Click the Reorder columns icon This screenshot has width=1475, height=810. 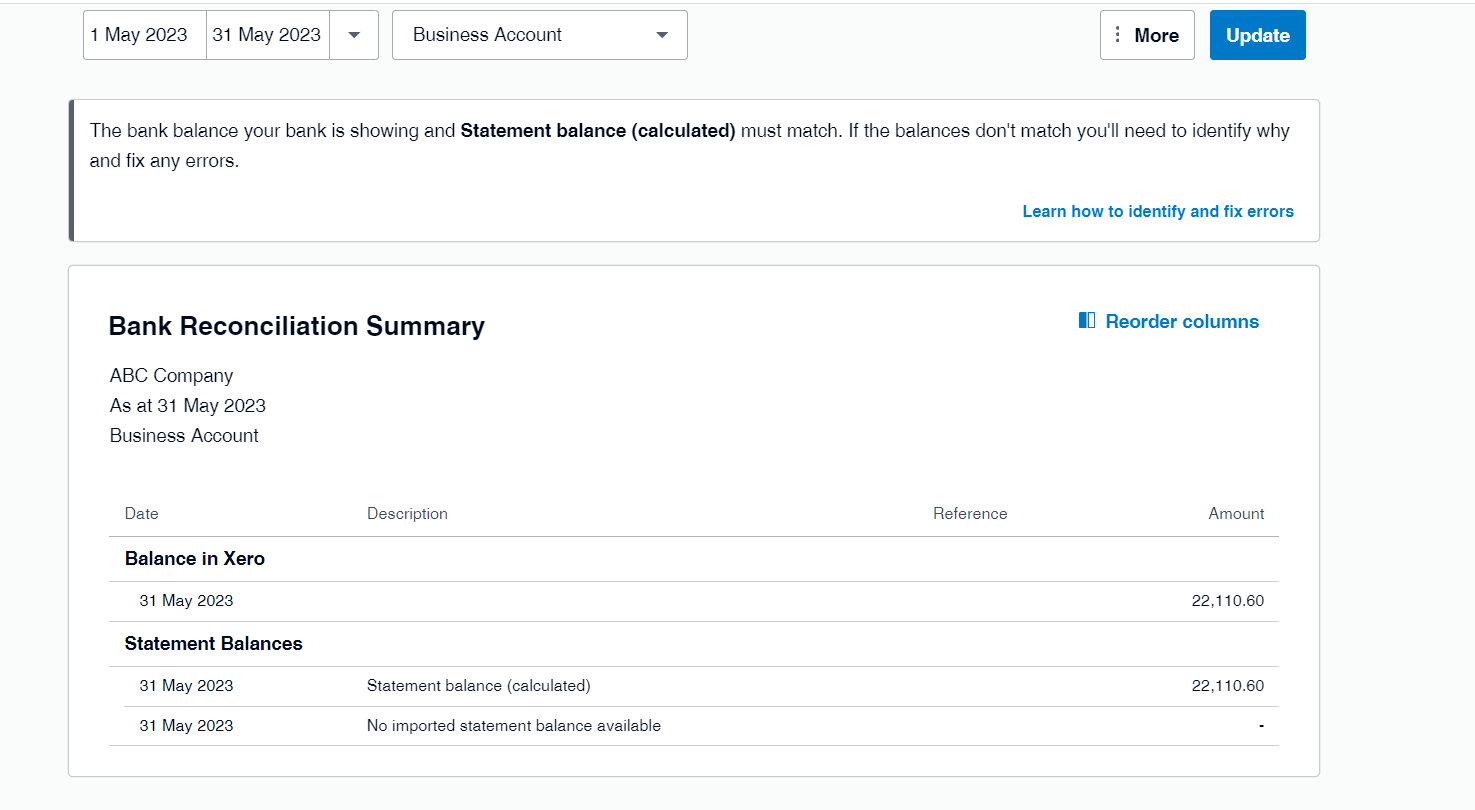pos(1087,321)
